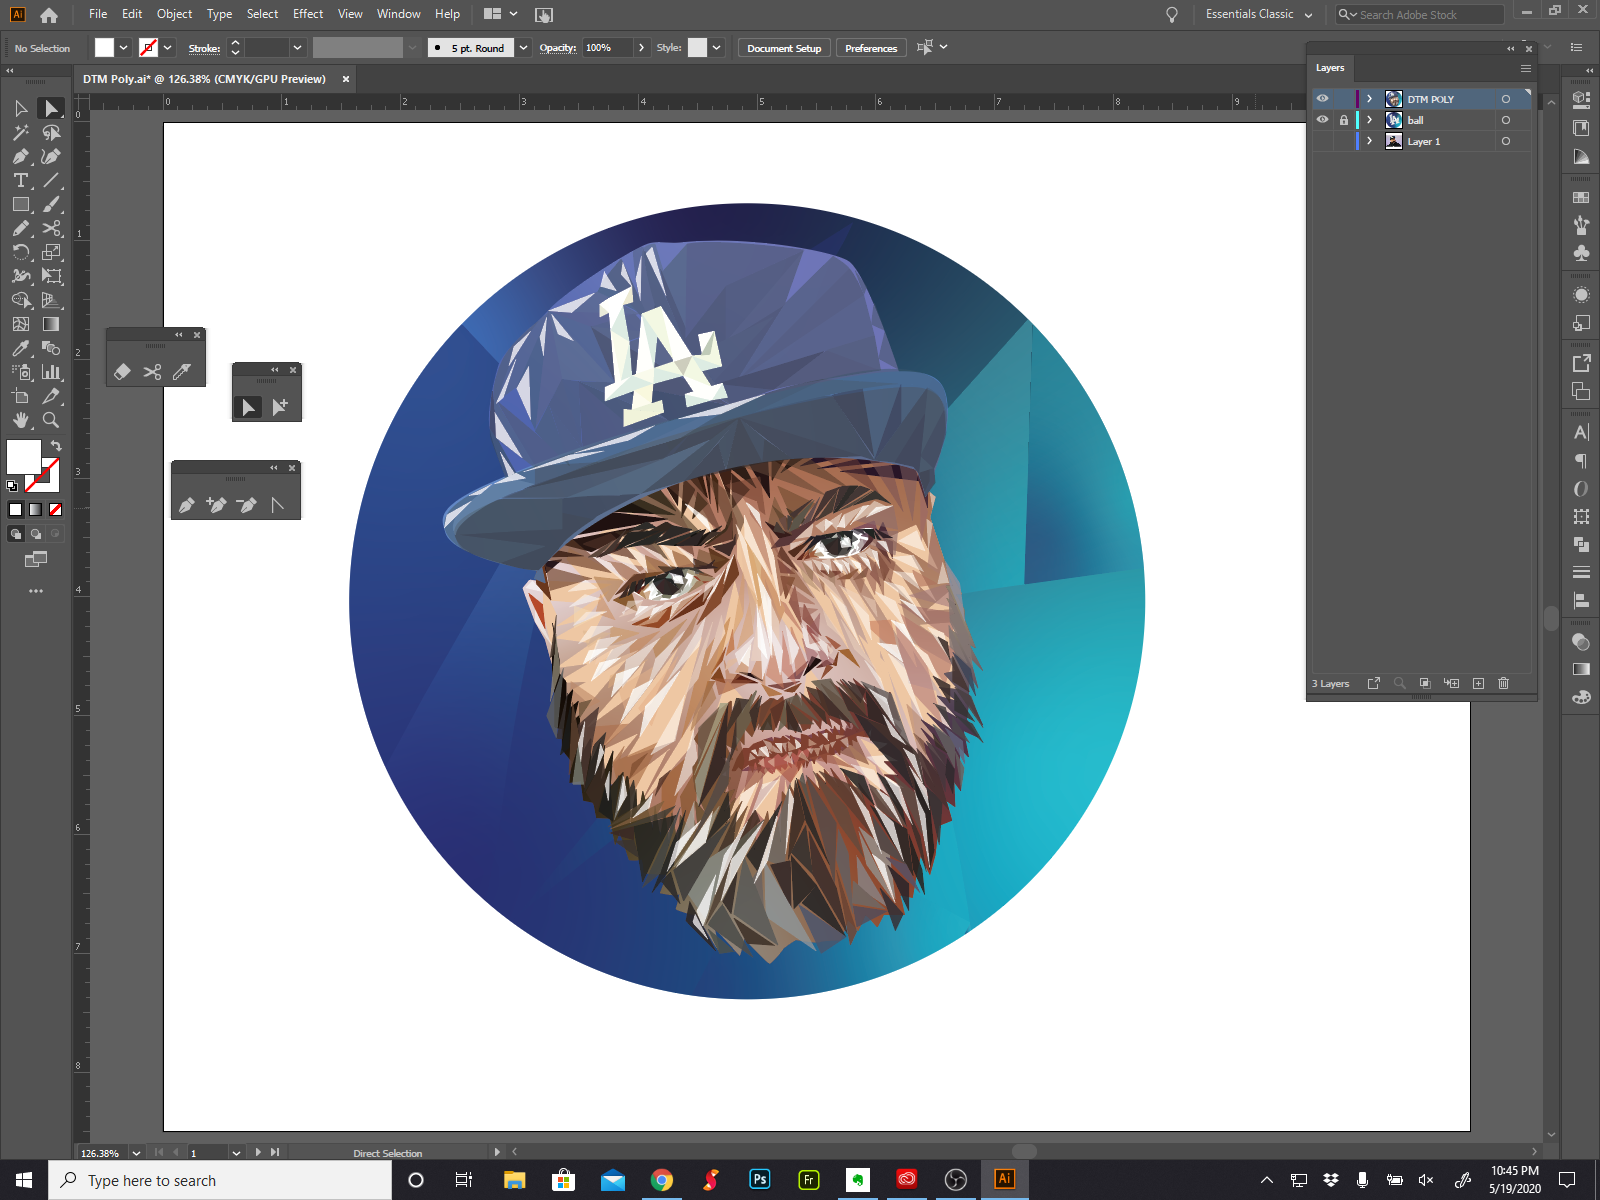Select the Lasso tool
Screen dimensions: 1600x1200
[51, 132]
